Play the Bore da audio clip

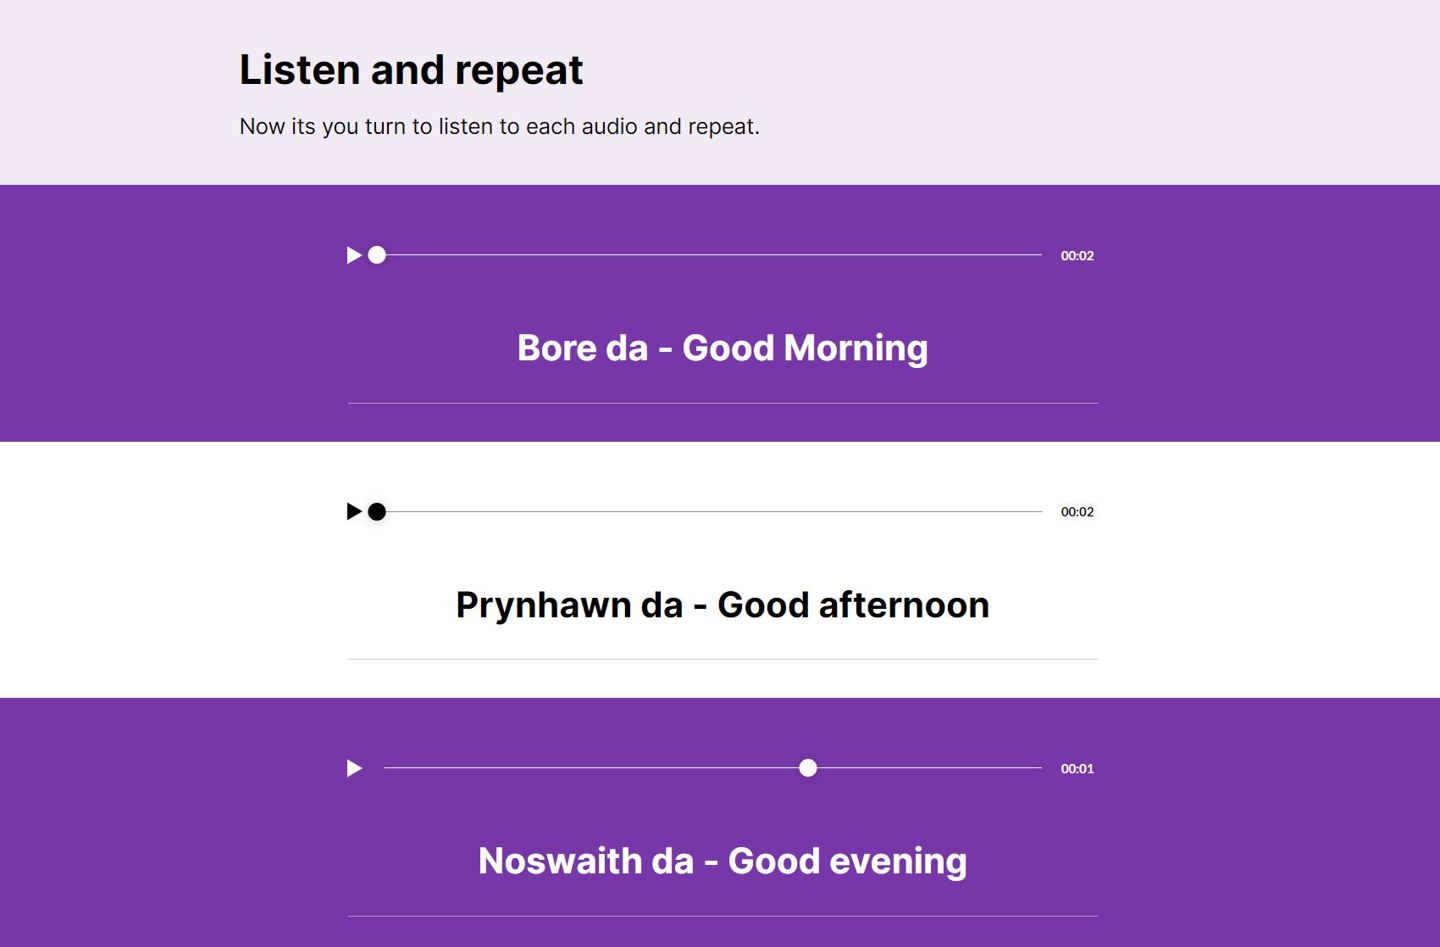[x=354, y=256]
